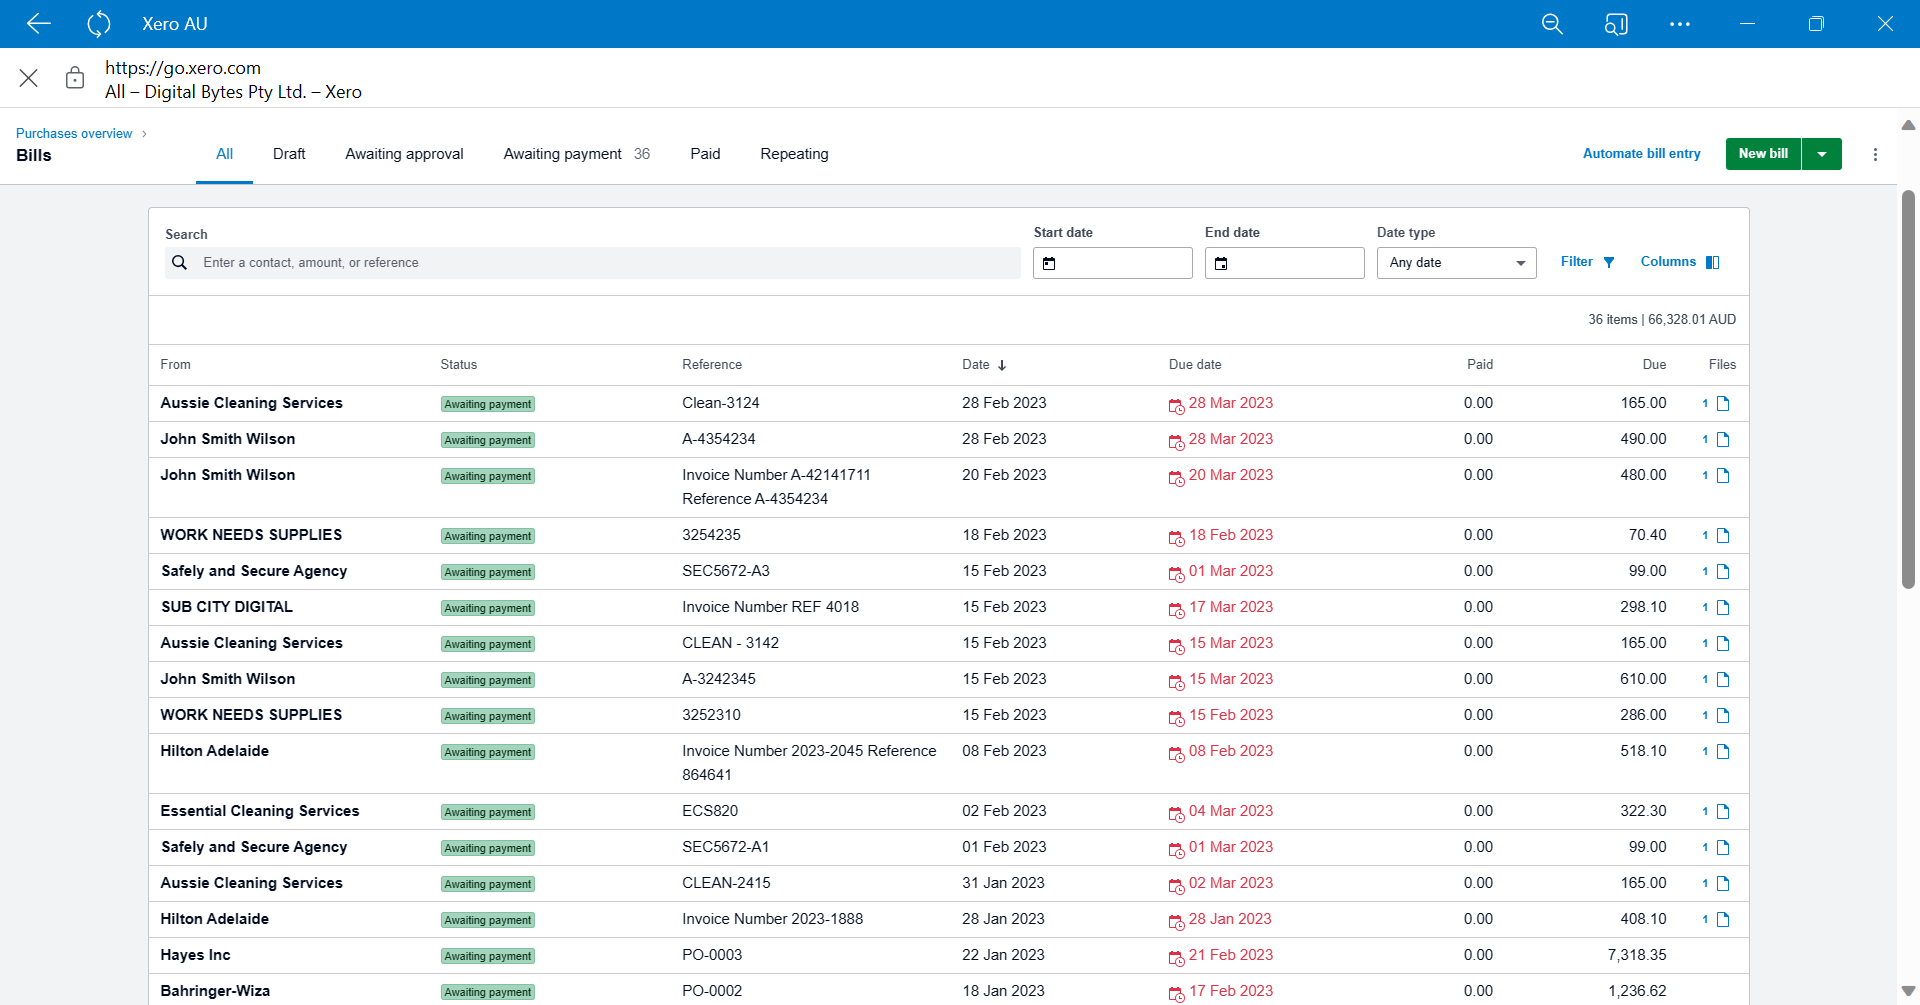The width and height of the screenshot is (1920, 1005).
Task: Click the Automate bill entry link
Action: tap(1641, 154)
